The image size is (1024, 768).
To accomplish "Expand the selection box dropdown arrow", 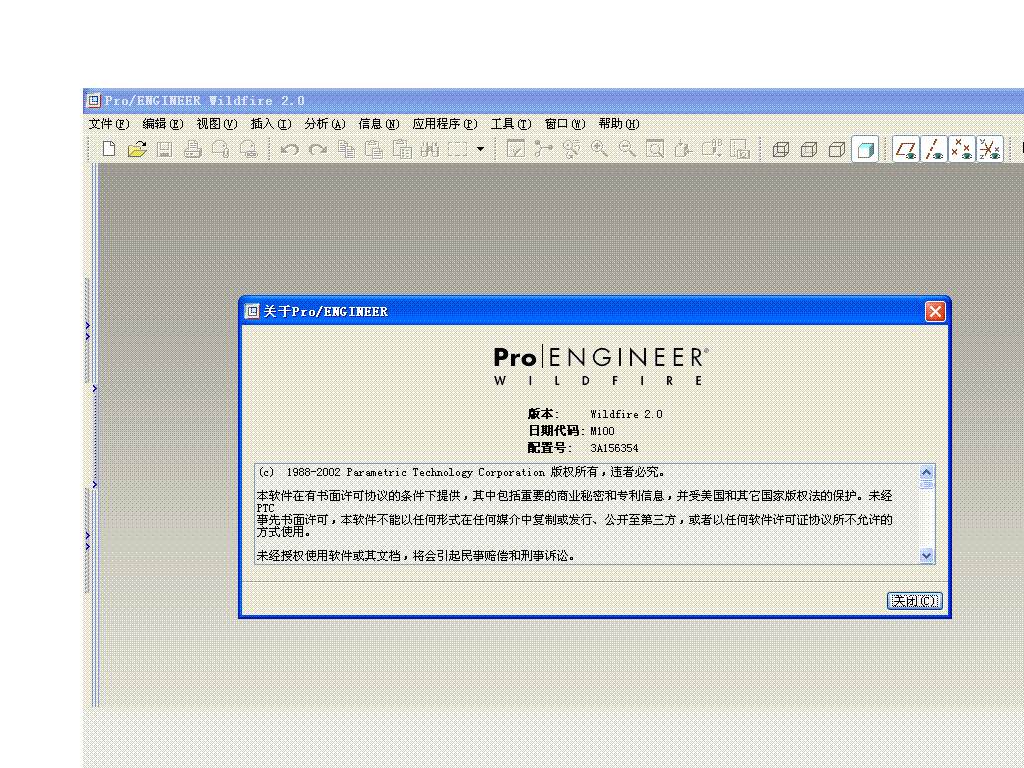I will click(x=480, y=150).
